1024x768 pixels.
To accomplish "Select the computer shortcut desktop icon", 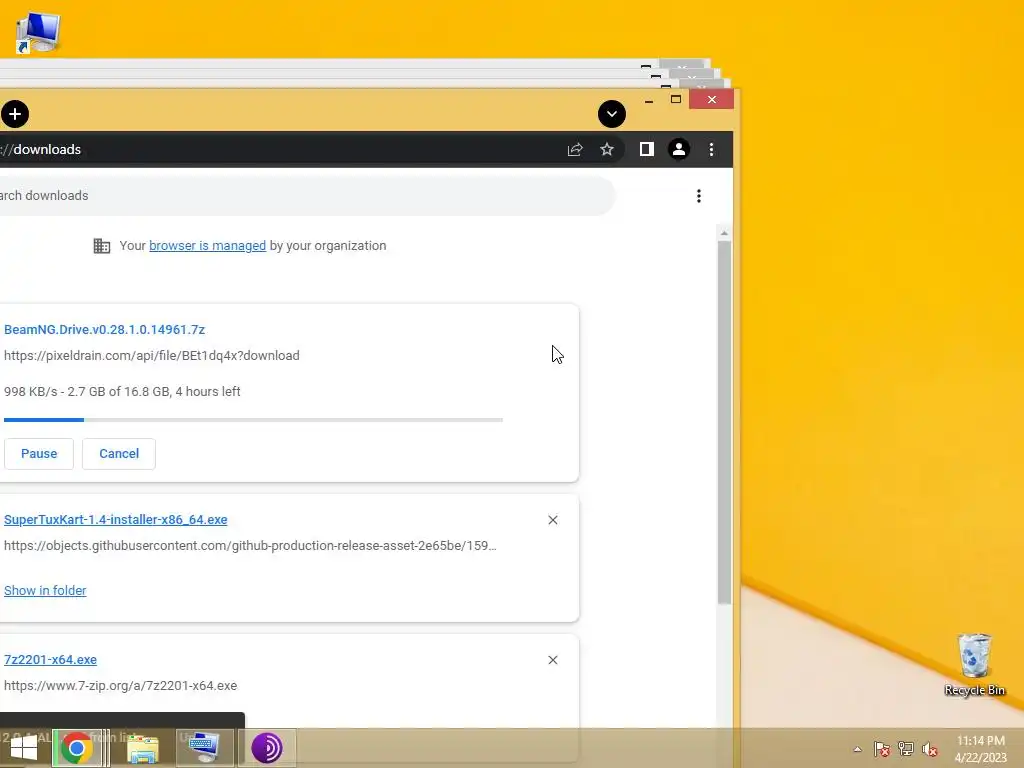I will tap(38, 33).
